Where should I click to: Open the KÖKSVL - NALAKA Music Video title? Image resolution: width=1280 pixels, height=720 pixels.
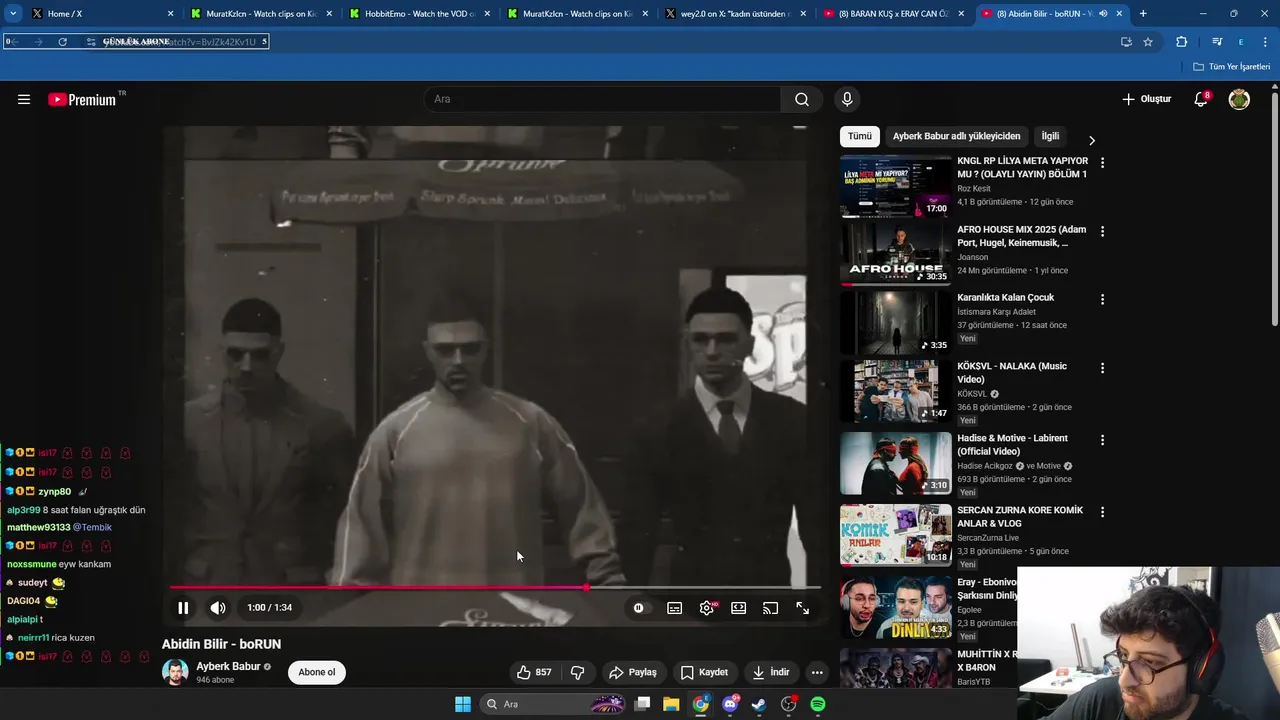click(x=1012, y=373)
